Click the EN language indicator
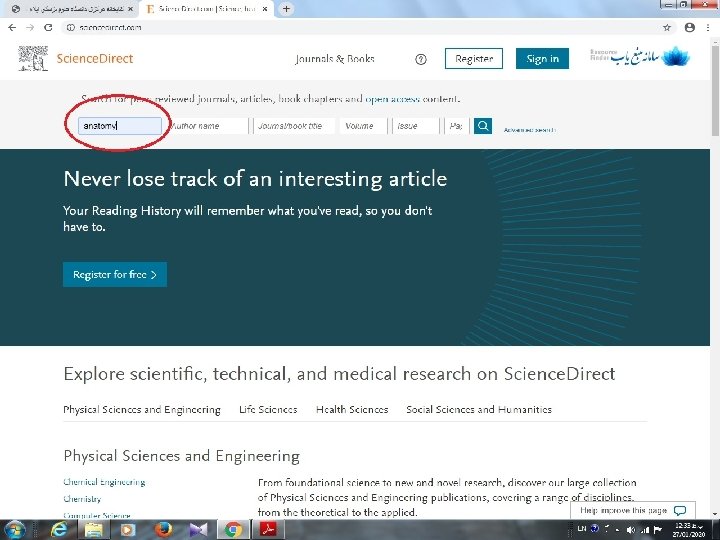 (x=581, y=529)
